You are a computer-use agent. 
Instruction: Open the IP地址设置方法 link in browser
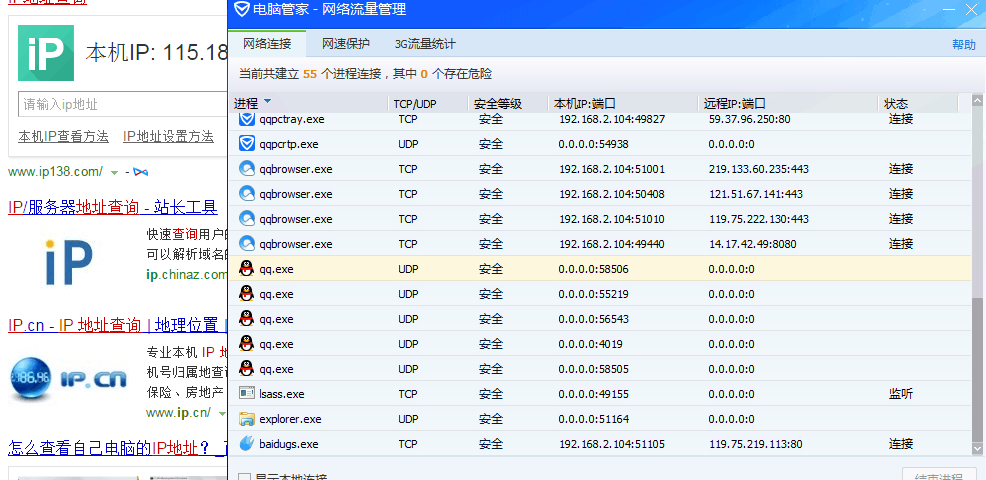pos(168,136)
